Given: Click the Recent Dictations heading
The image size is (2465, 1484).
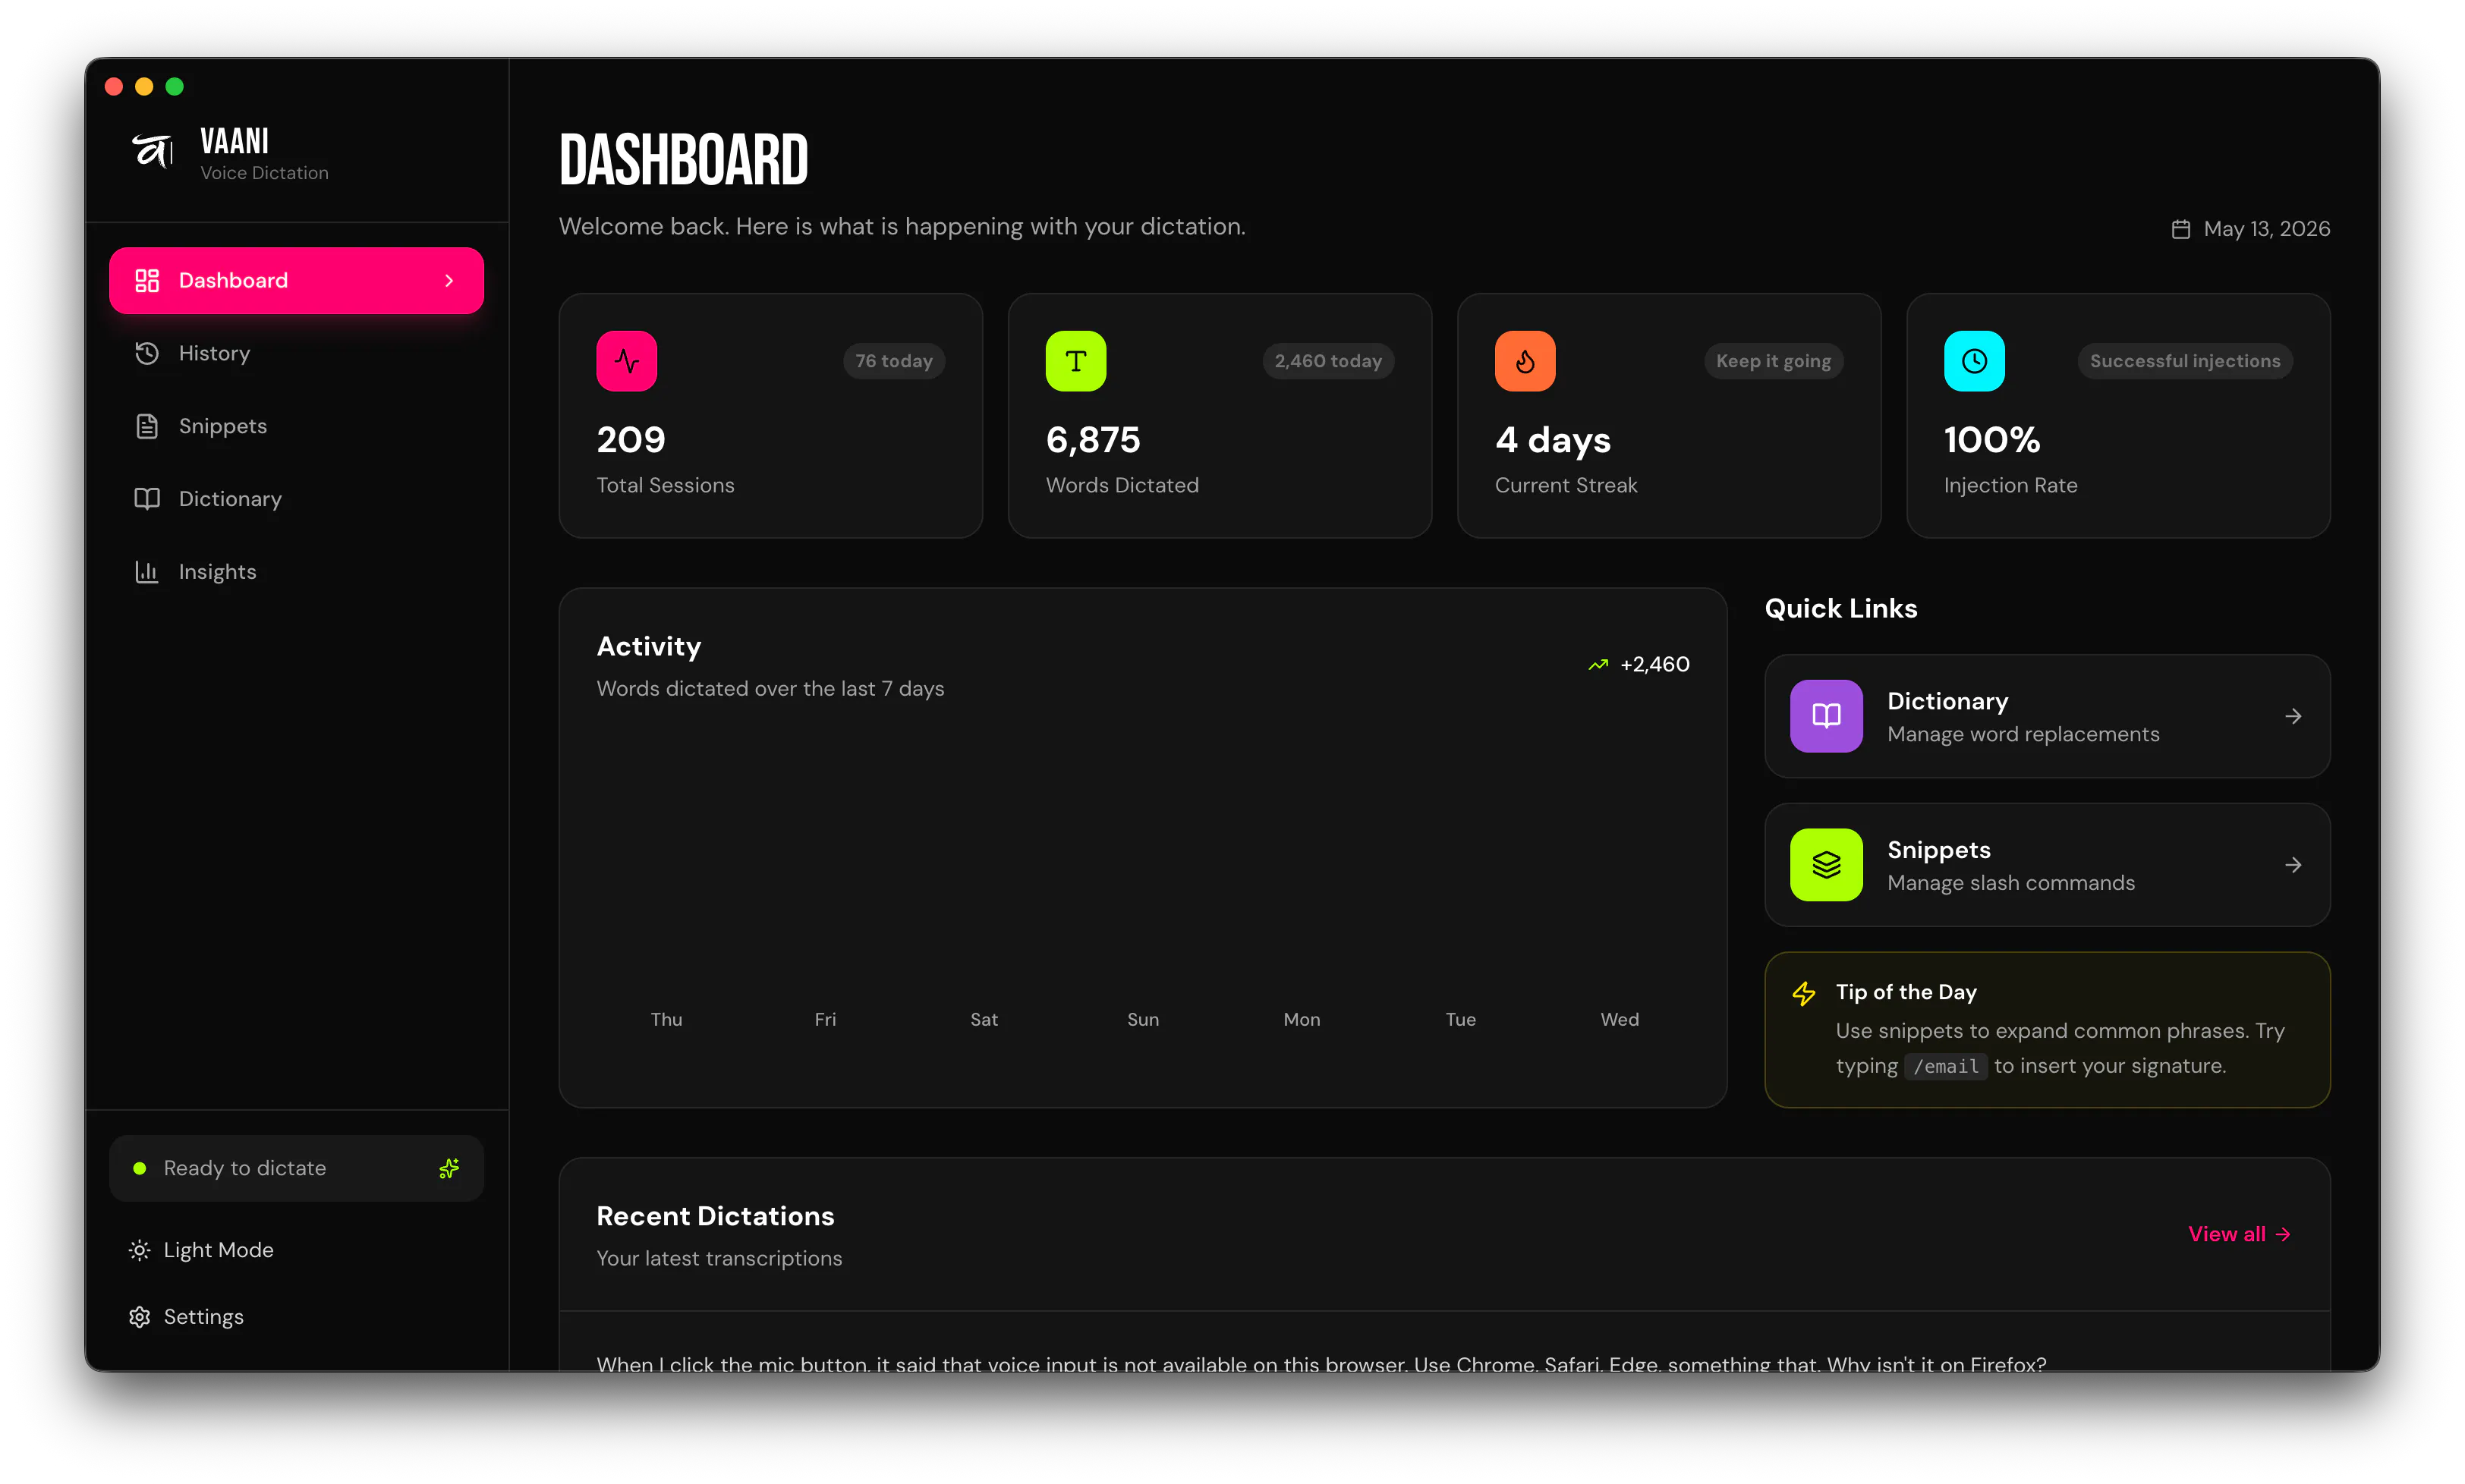Looking at the screenshot, I should (x=715, y=1216).
